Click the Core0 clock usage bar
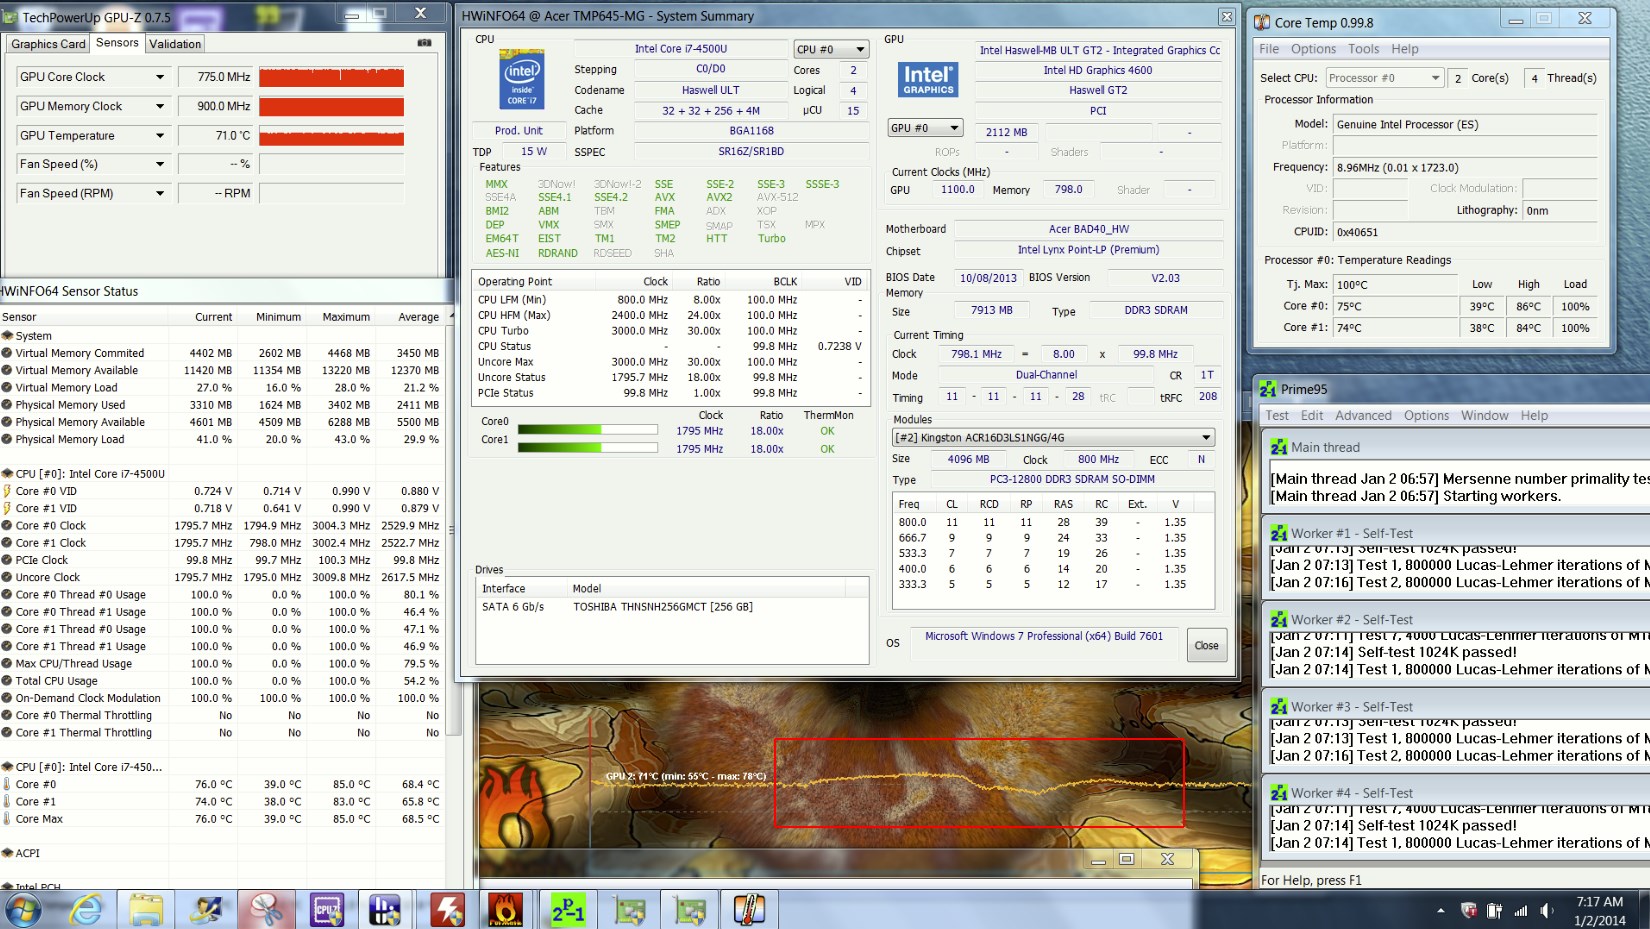This screenshot has width=1650, height=929. pos(587,430)
